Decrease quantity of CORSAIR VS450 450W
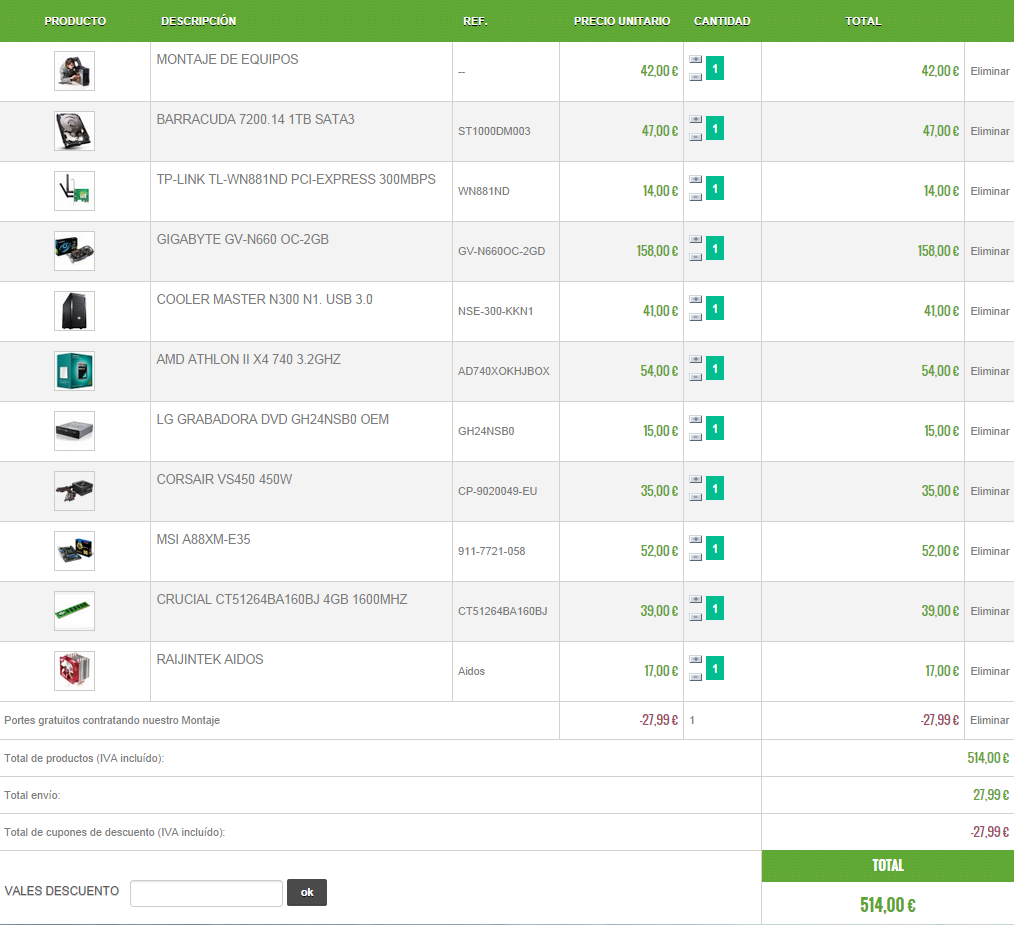 [695, 497]
